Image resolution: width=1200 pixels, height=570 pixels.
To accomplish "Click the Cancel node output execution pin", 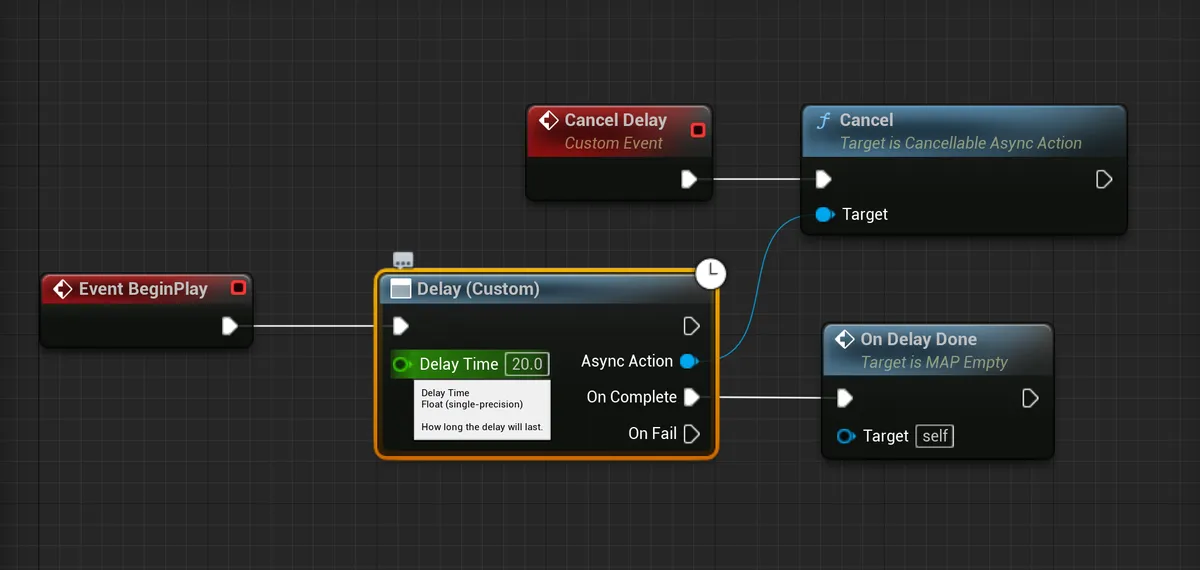I will [x=1104, y=179].
